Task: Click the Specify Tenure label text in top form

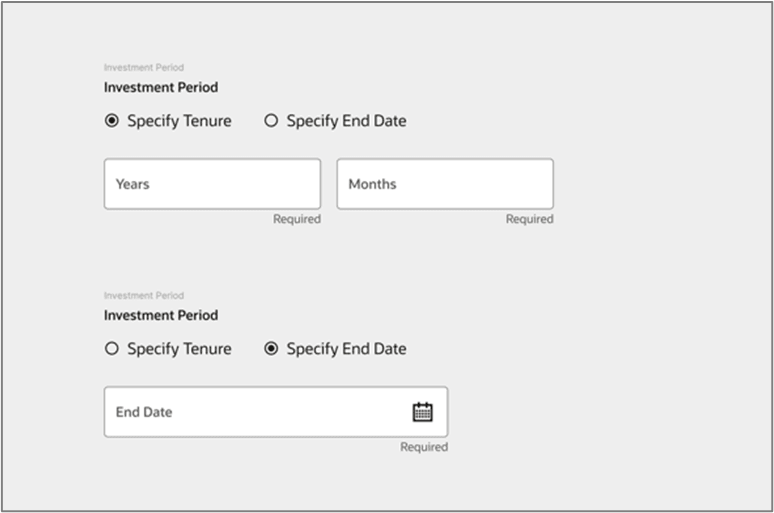Action: 179,121
